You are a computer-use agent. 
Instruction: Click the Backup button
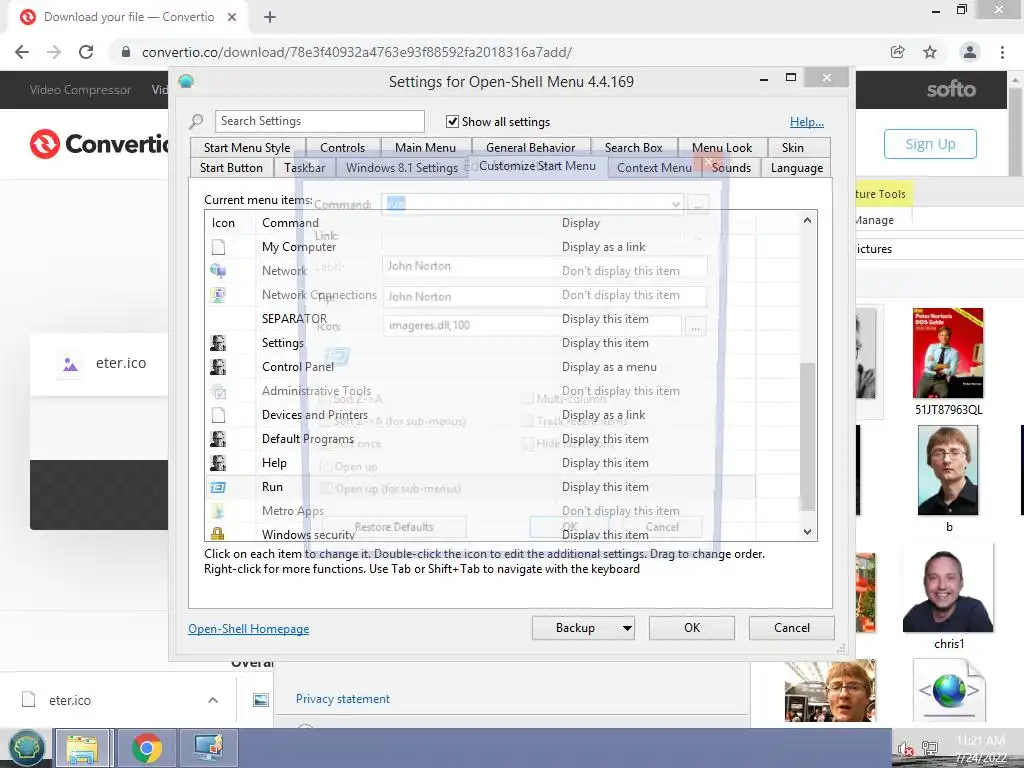pyautogui.click(x=575, y=628)
